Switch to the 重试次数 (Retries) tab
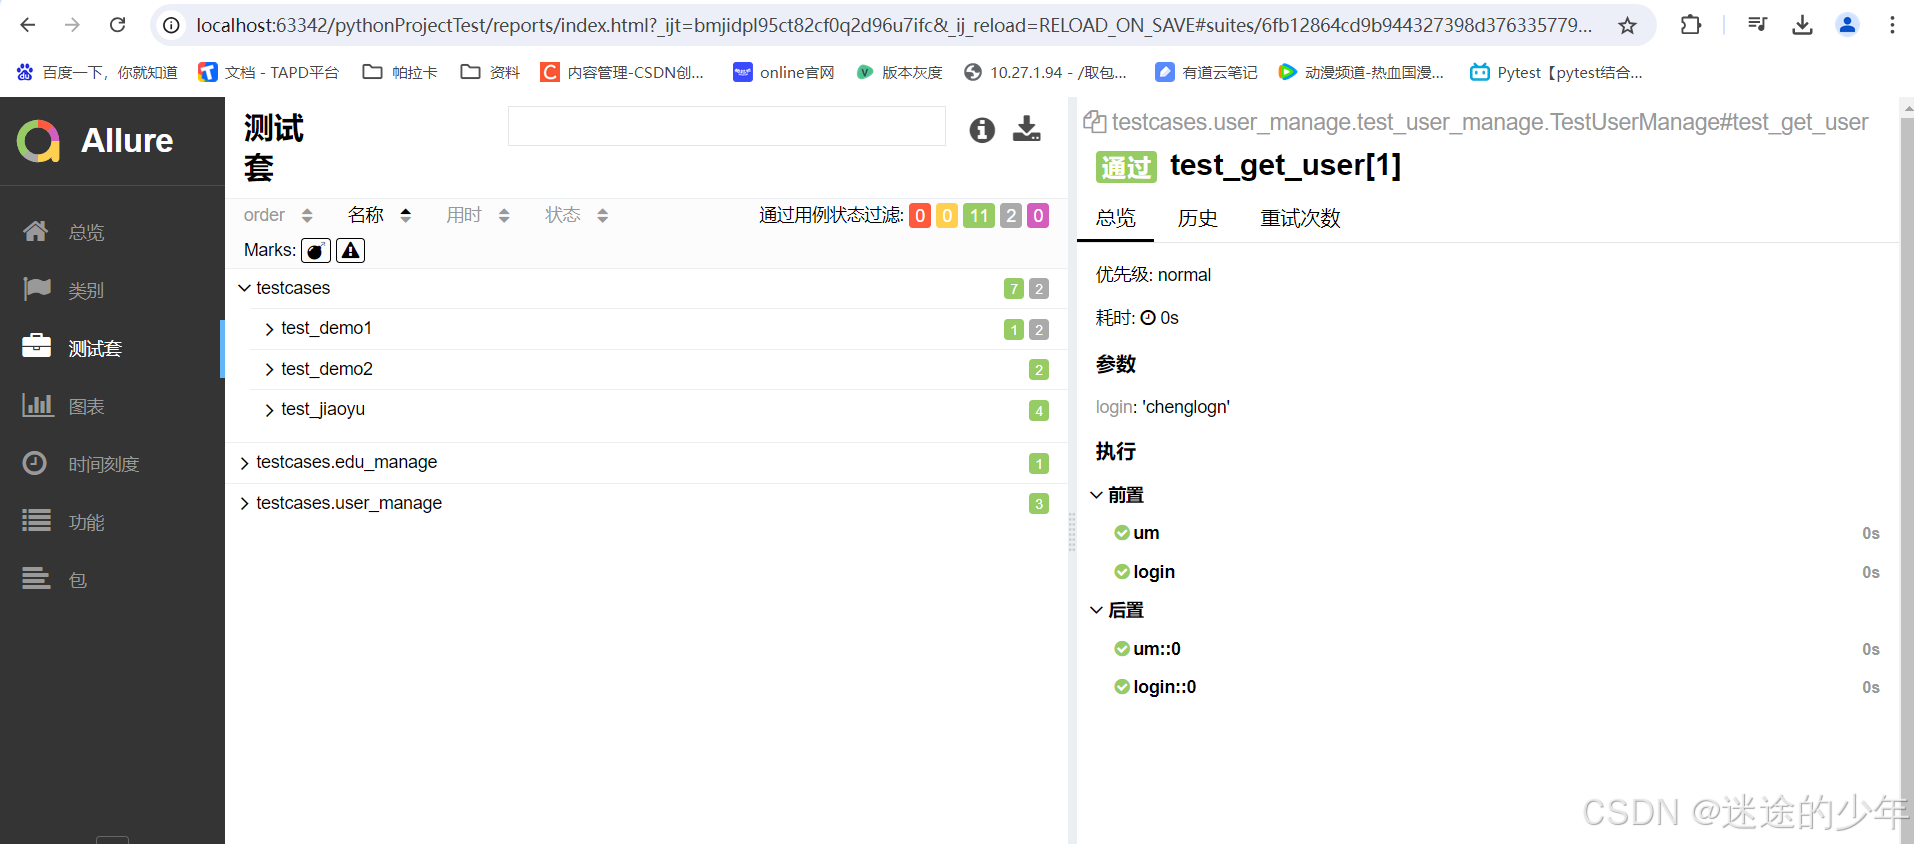The width and height of the screenshot is (1914, 844). click(x=1300, y=218)
